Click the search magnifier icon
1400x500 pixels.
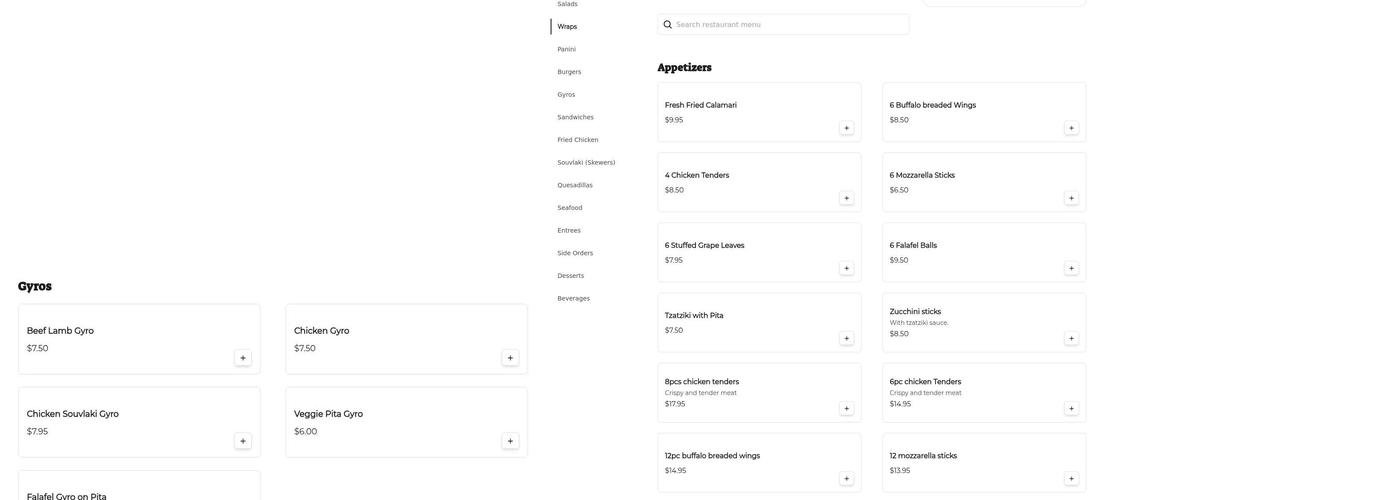pyautogui.click(x=668, y=25)
